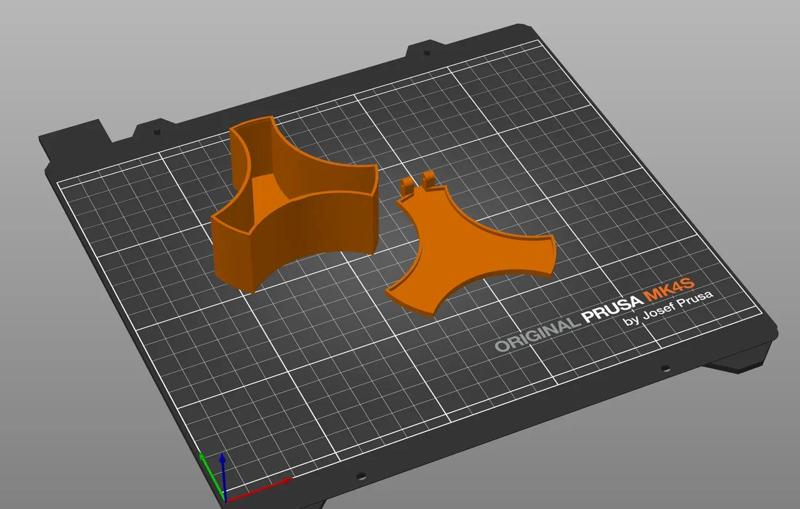Click the left clip tab on the lid
Image resolution: width=800 pixels, height=509 pixels.
407,186
